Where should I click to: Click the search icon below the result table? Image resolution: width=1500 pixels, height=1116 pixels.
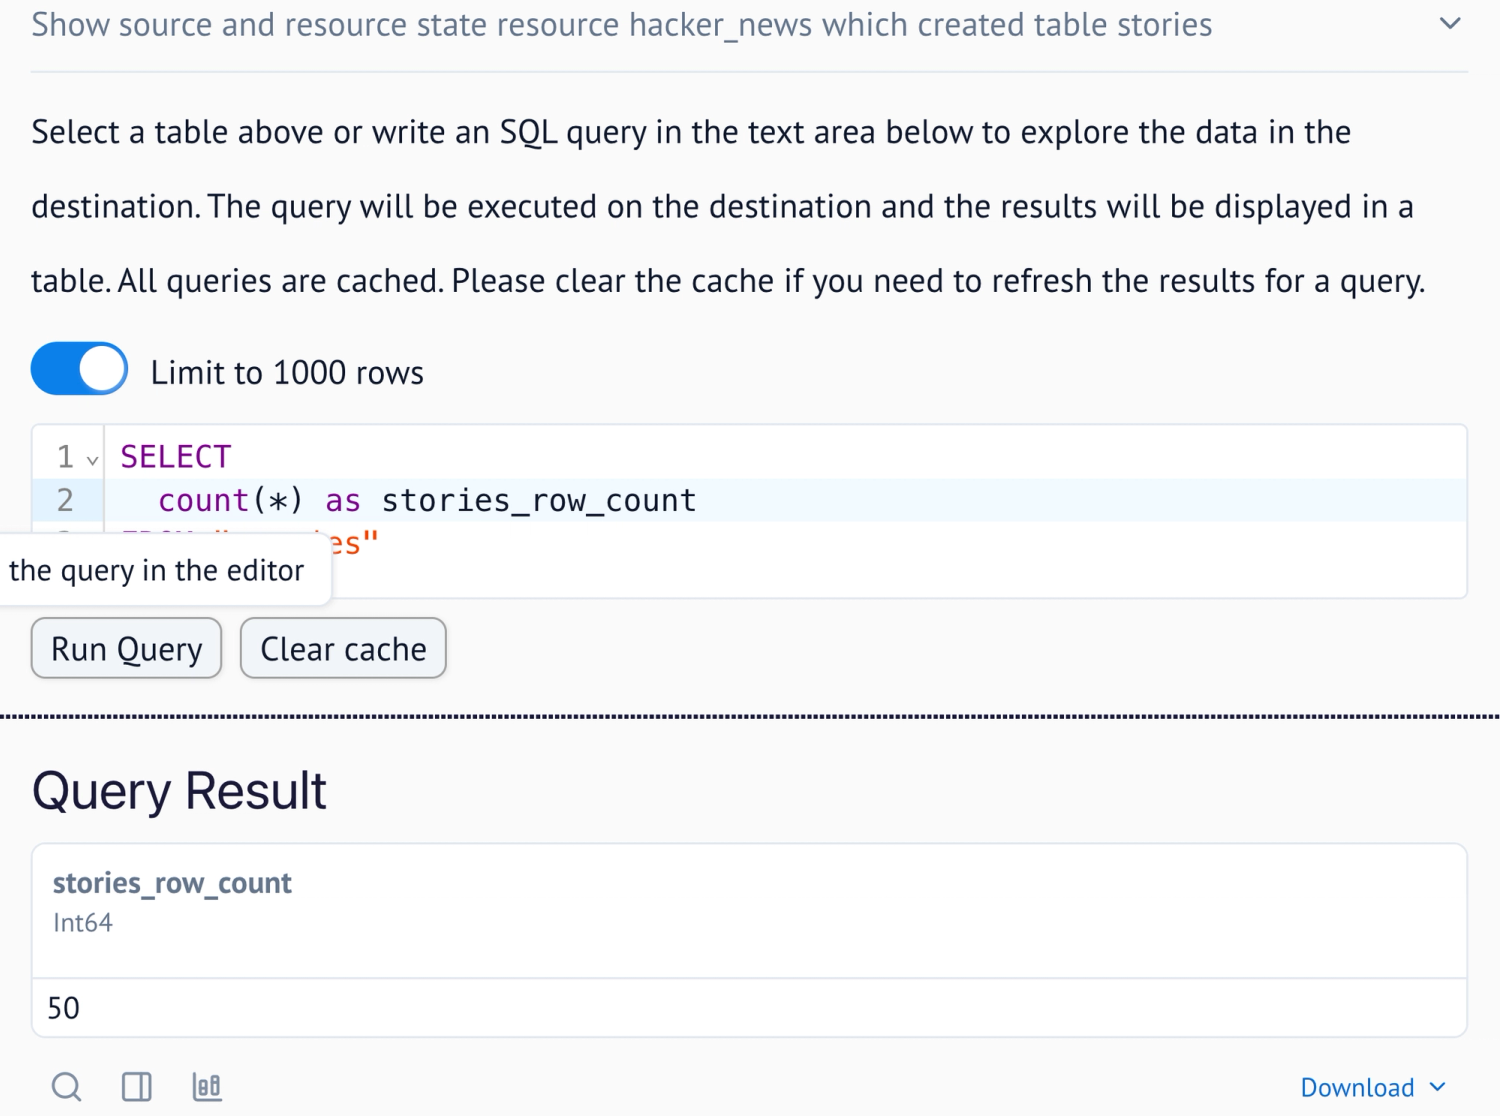tap(66, 1086)
